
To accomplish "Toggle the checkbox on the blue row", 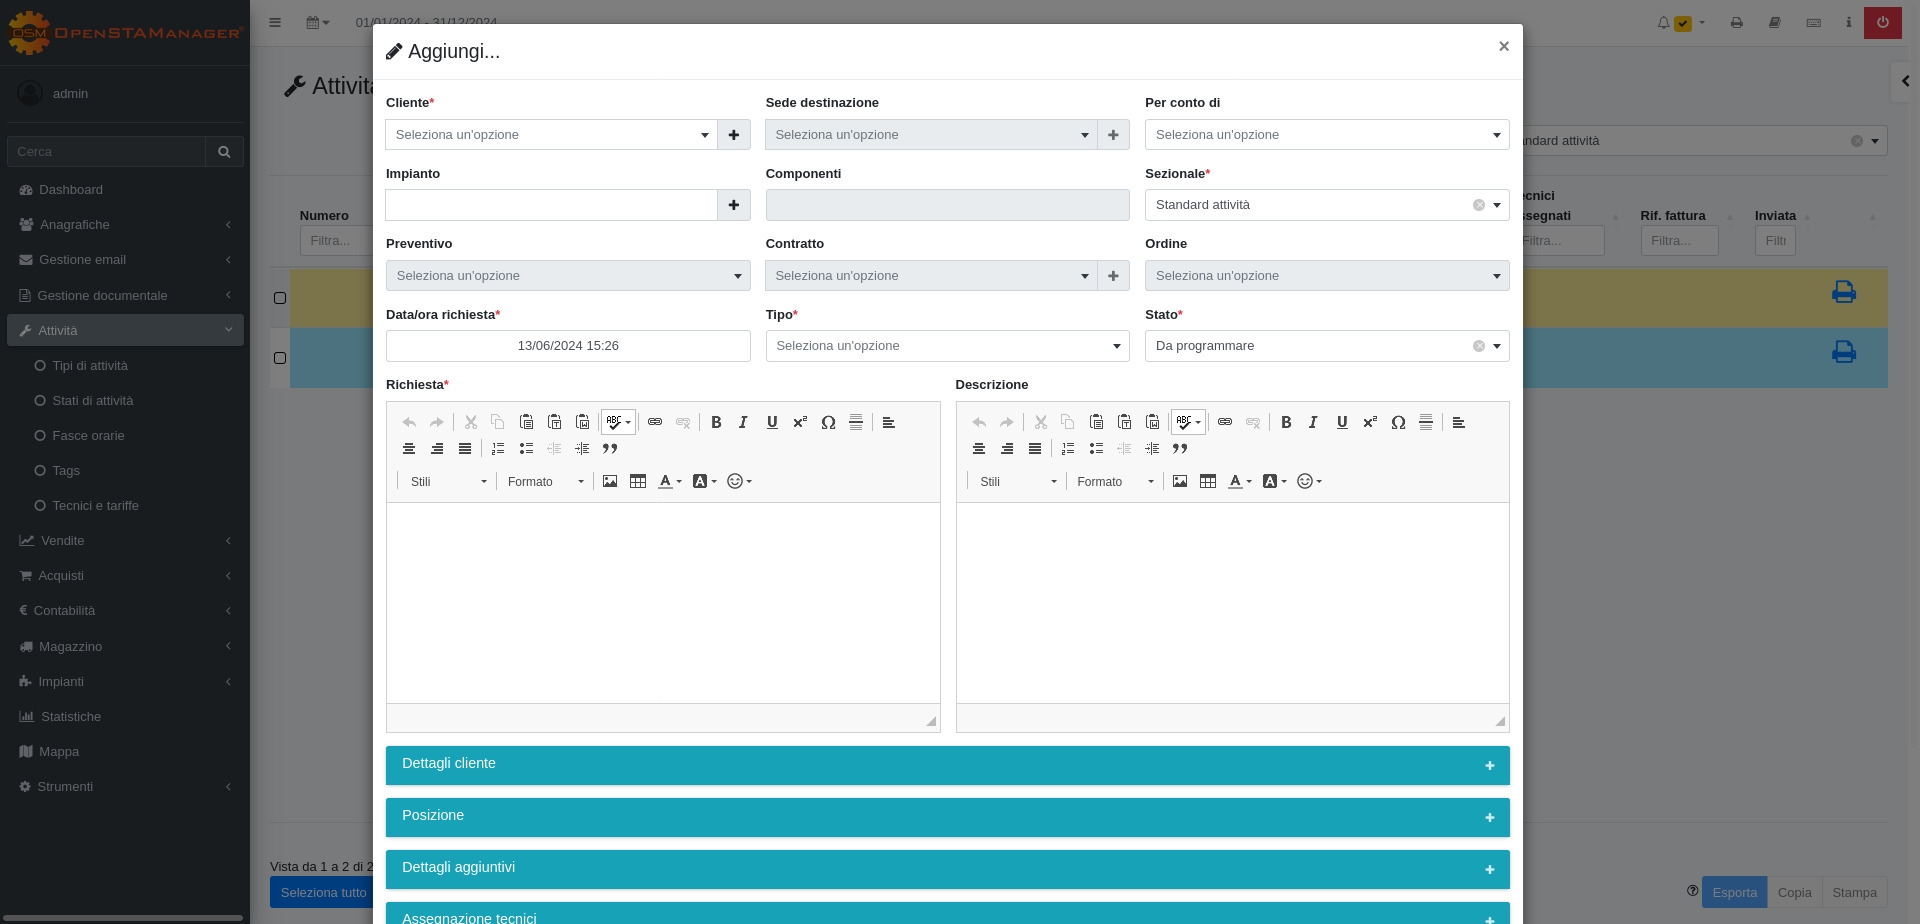I will pyautogui.click(x=280, y=358).
